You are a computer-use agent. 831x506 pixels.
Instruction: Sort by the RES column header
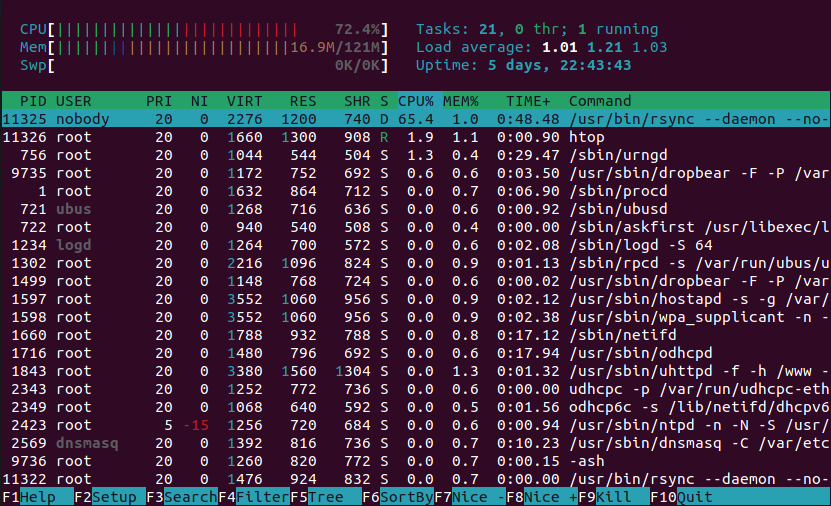tap(303, 101)
